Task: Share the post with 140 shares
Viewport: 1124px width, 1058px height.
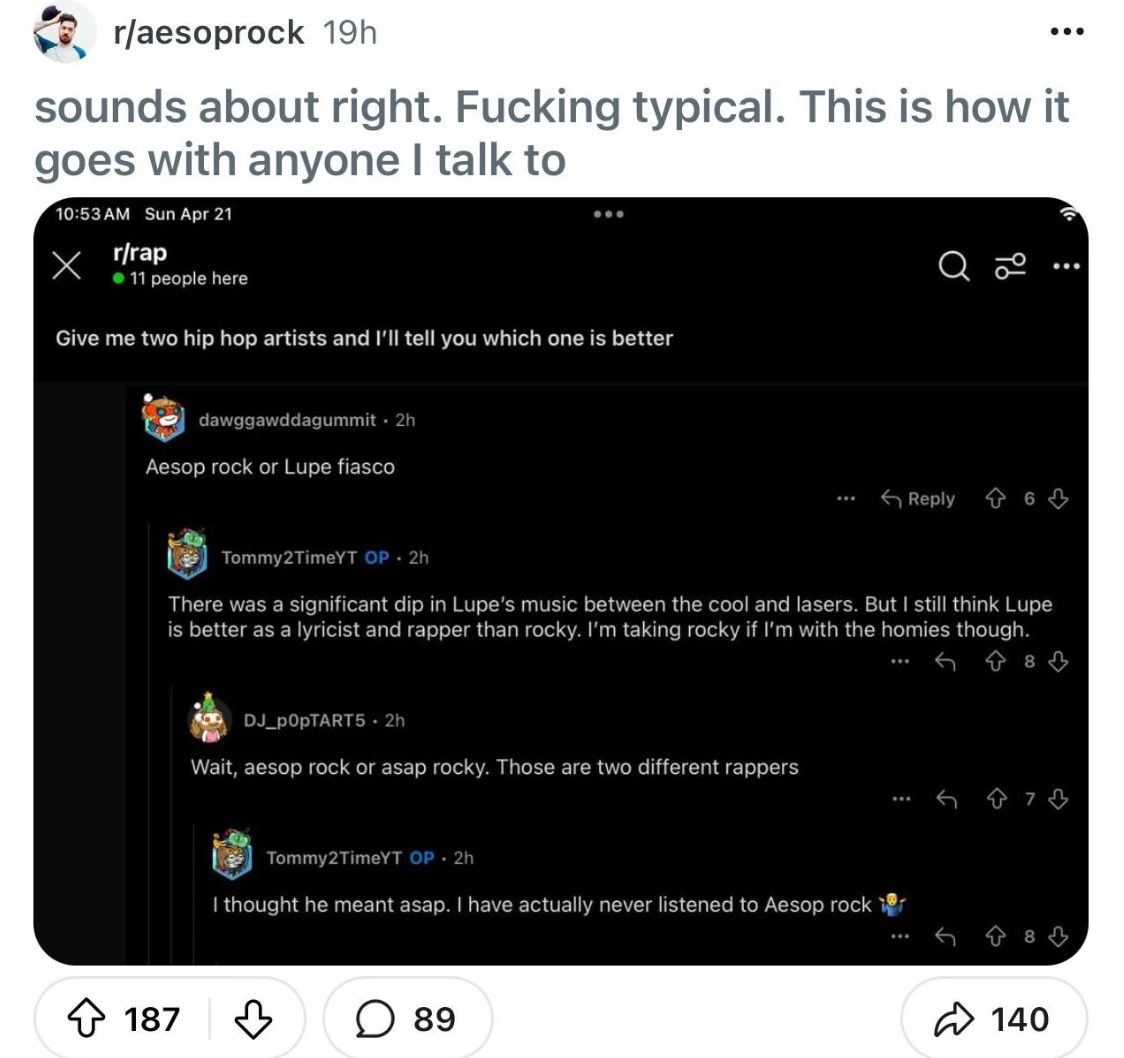Action: (994, 1019)
